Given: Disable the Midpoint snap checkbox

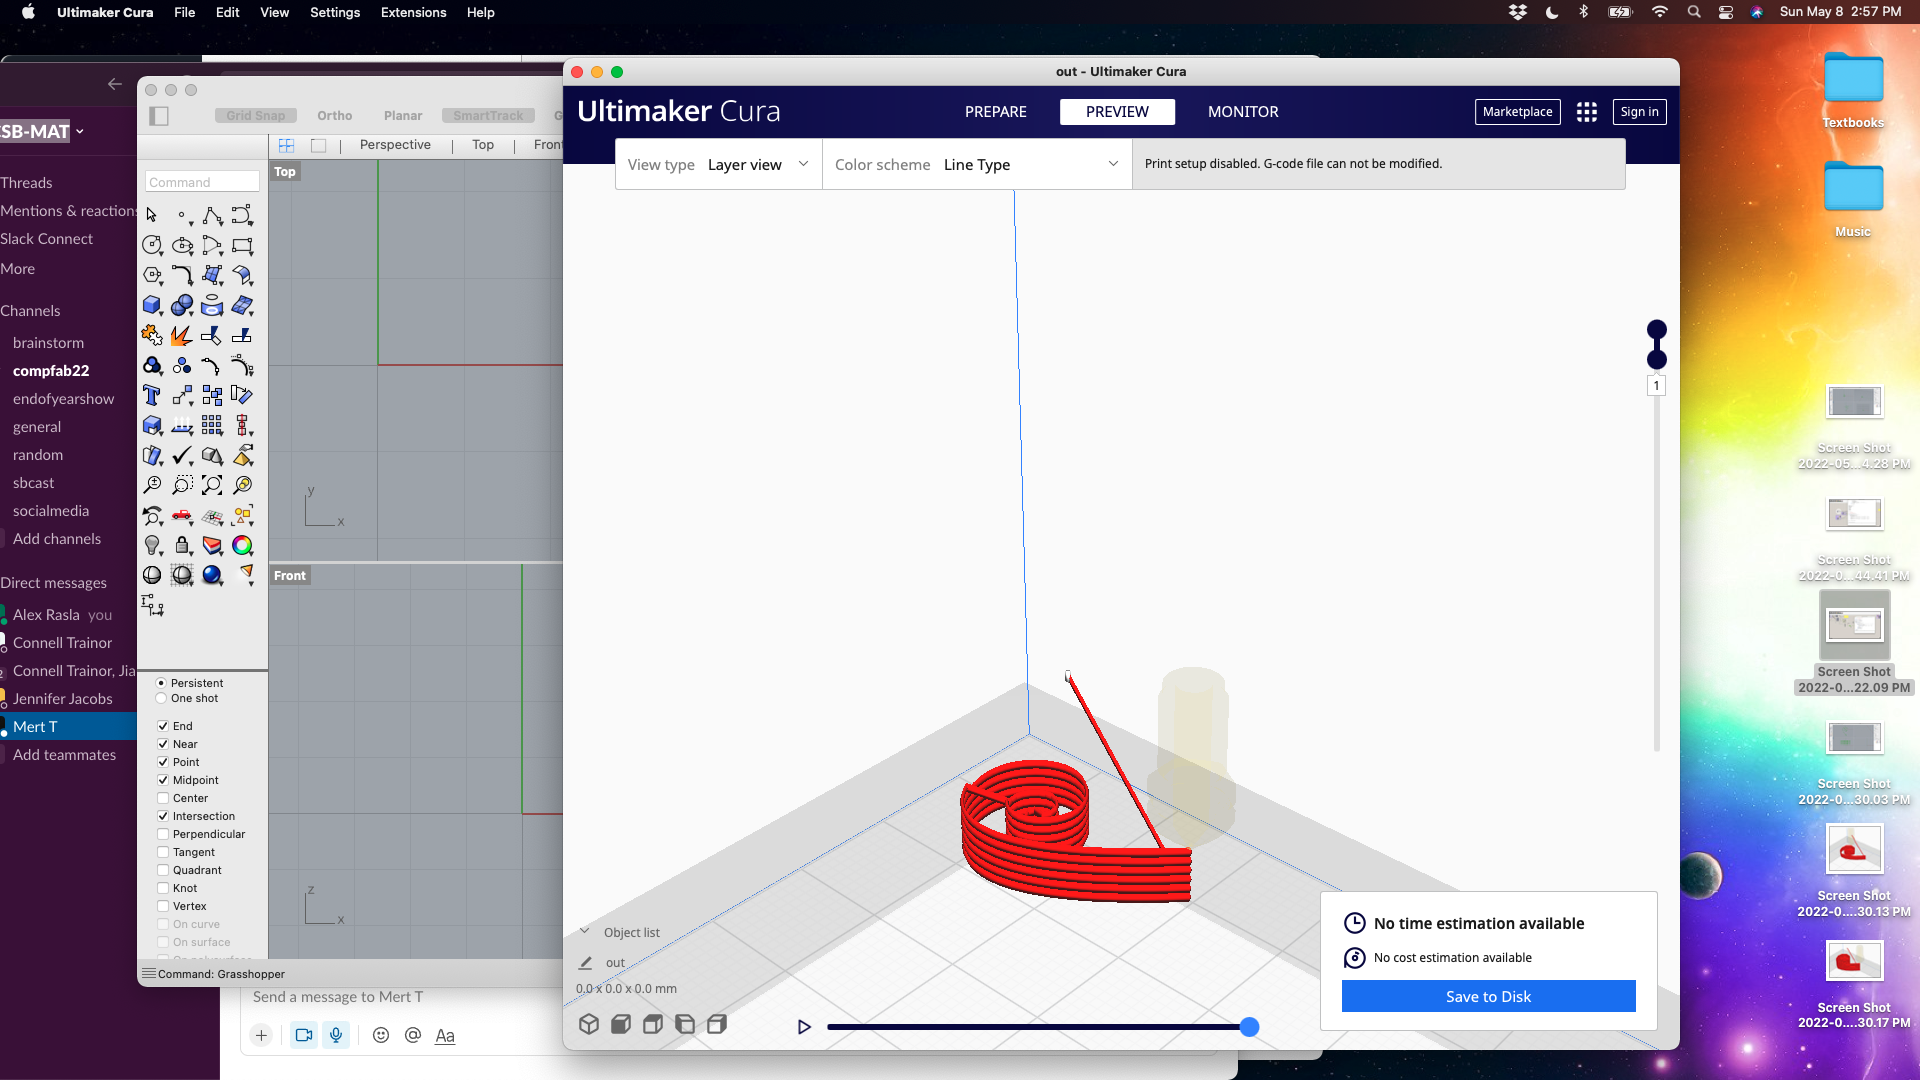Looking at the screenshot, I should point(163,780).
